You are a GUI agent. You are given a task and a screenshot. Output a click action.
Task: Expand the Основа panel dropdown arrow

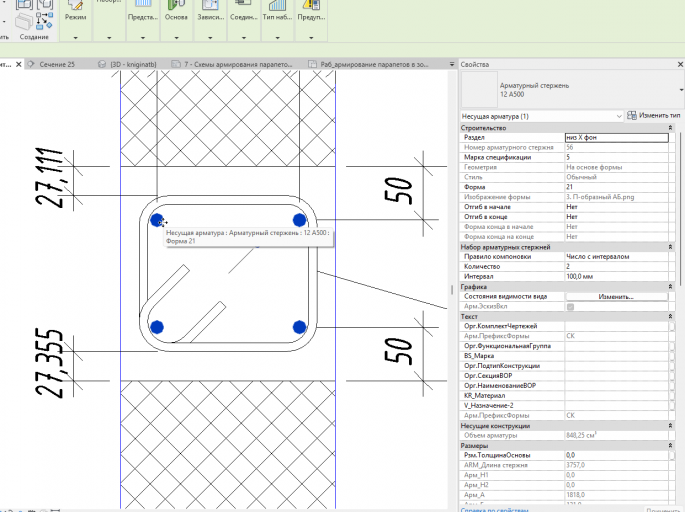coord(176,38)
